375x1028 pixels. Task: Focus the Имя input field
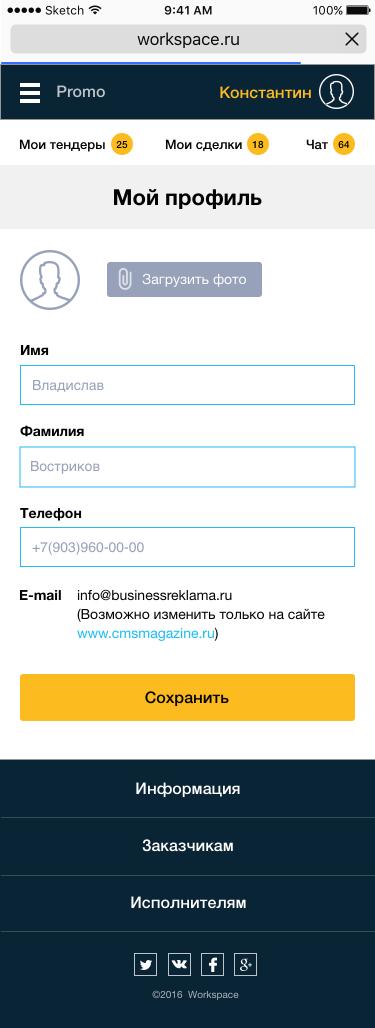[188, 385]
